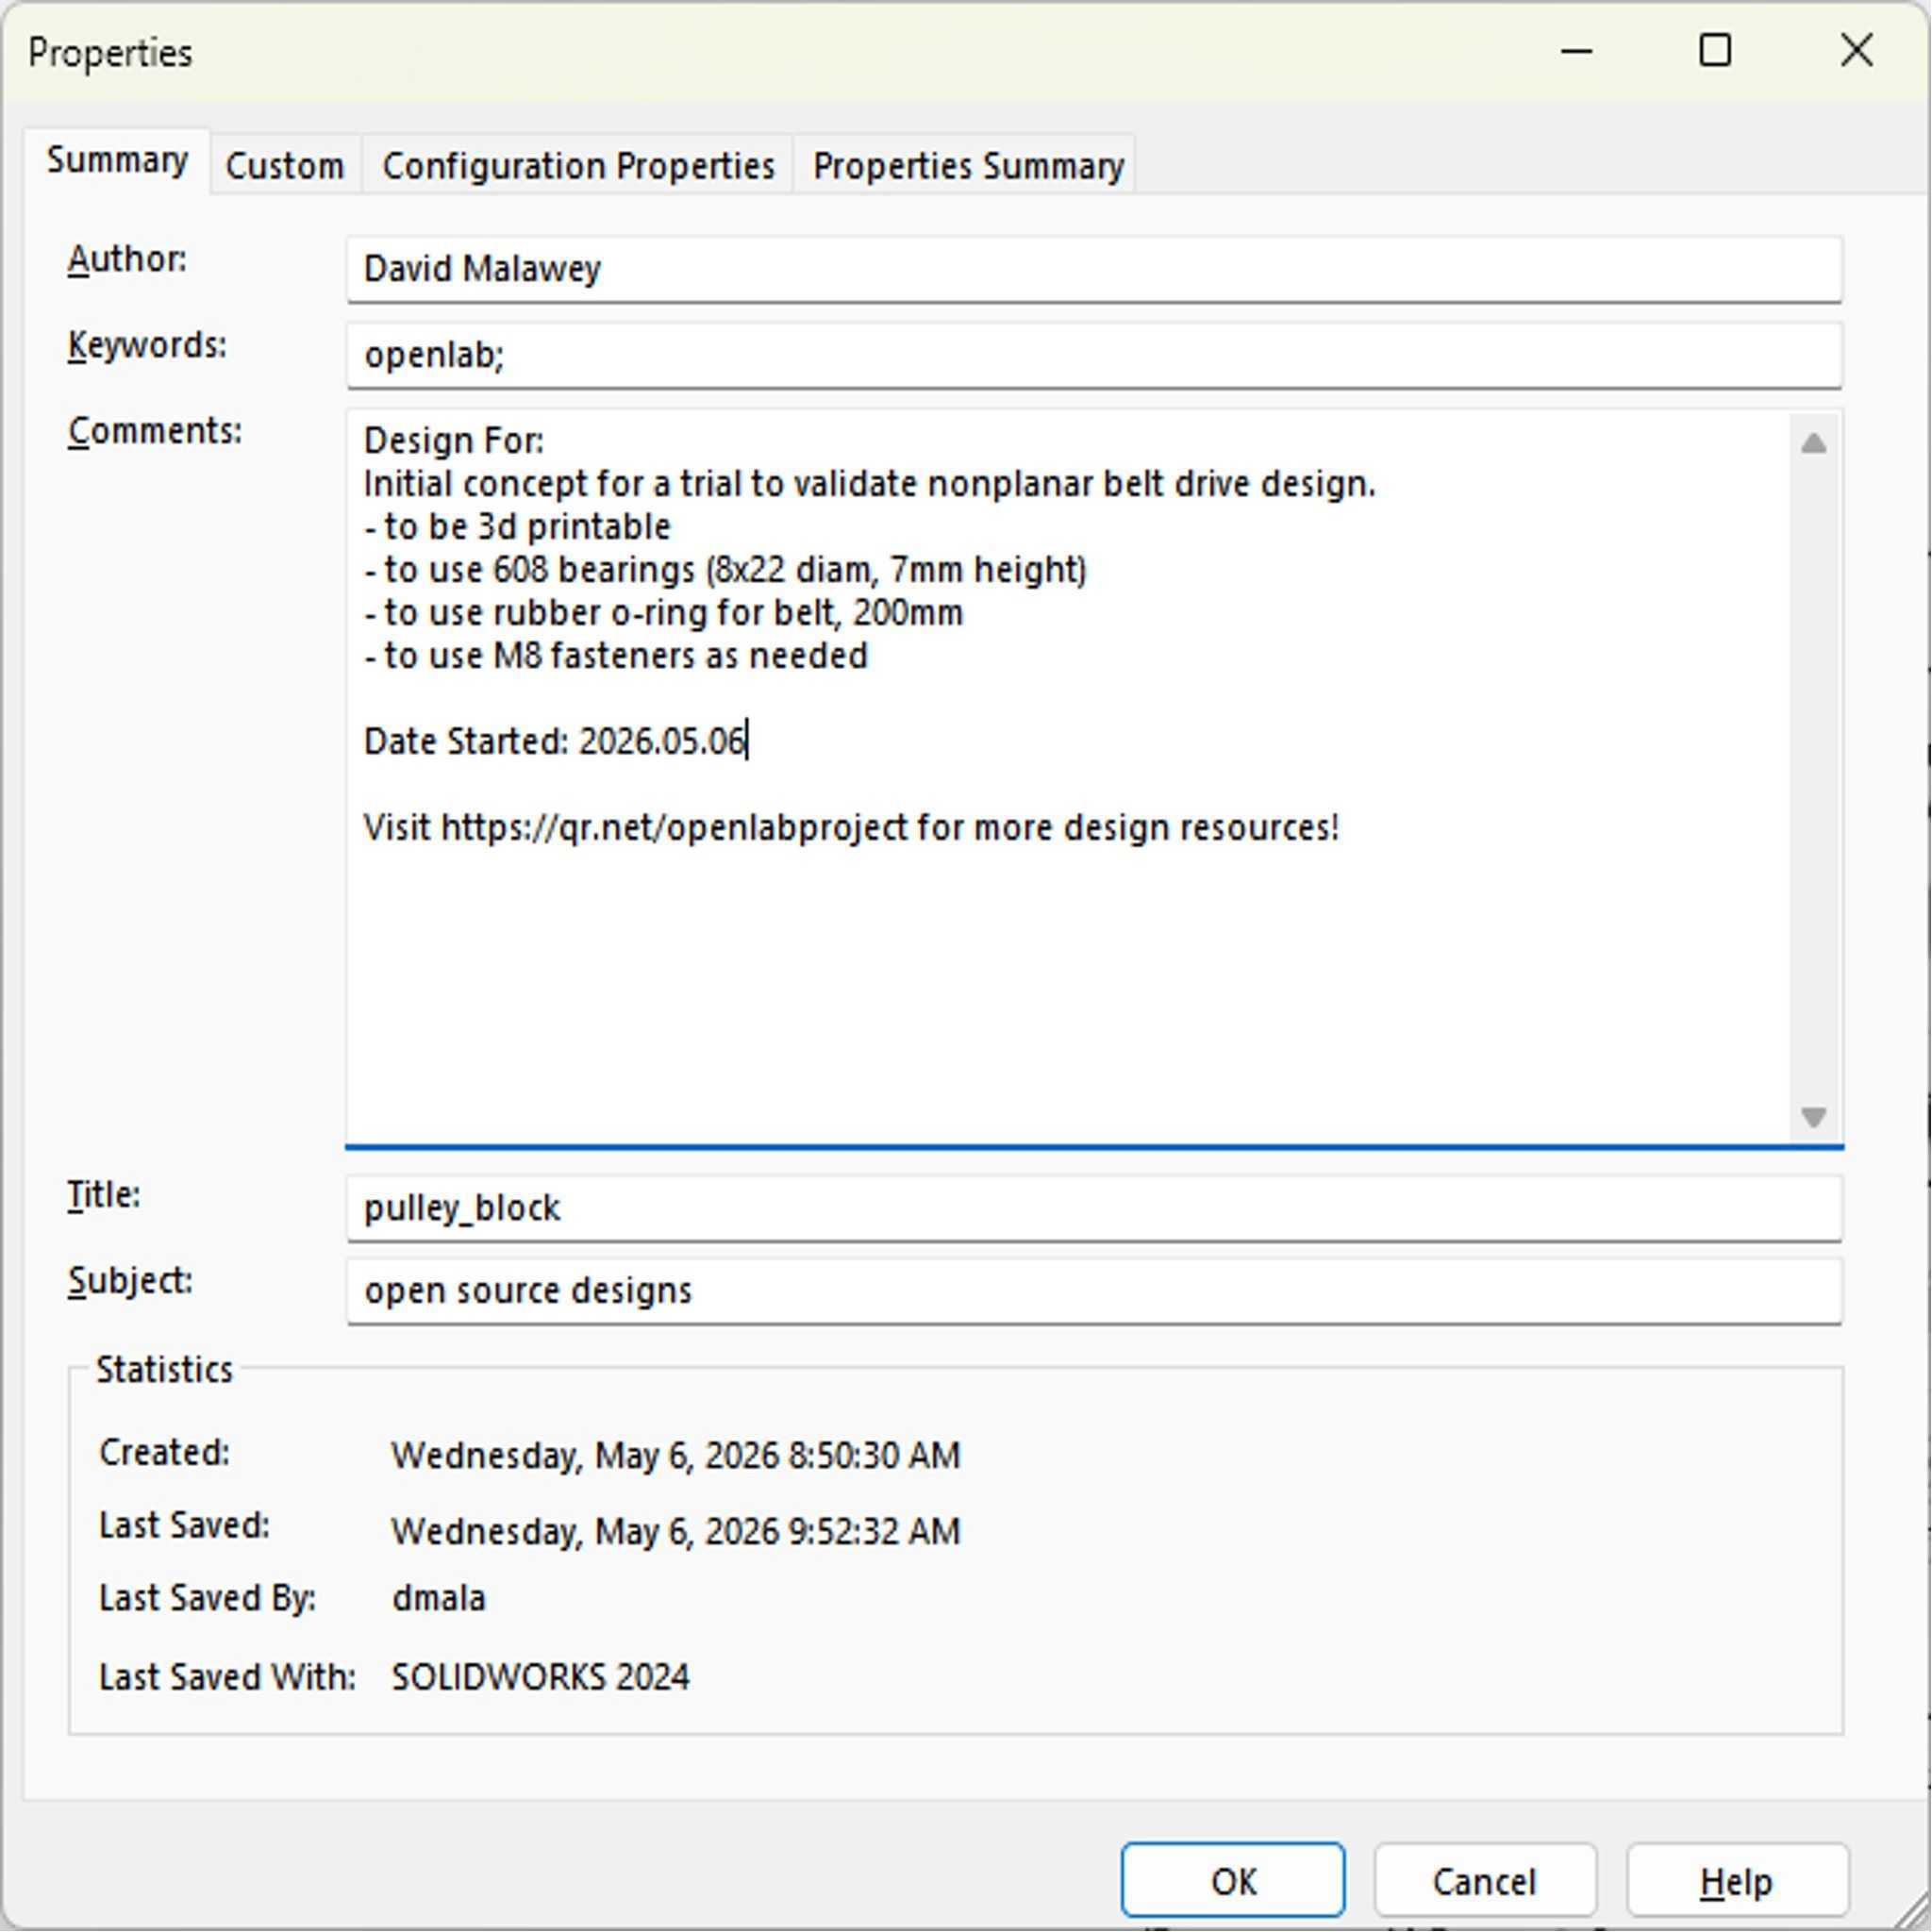The height and width of the screenshot is (1932, 1932).
Task: Click the Comments scrollbar down arrow
Action: click(1814, 1117)
